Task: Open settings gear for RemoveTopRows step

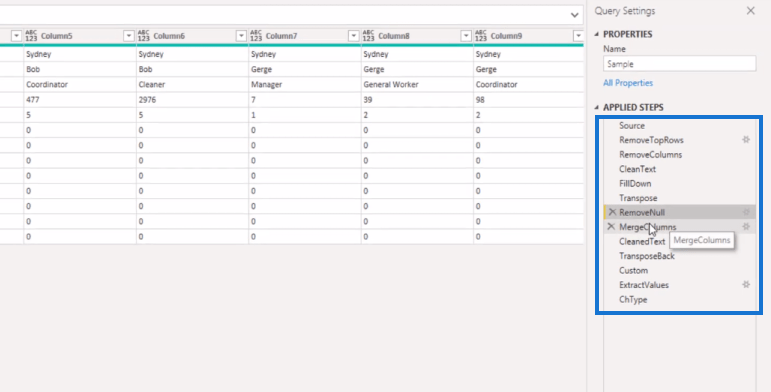Action: point(746,140)
